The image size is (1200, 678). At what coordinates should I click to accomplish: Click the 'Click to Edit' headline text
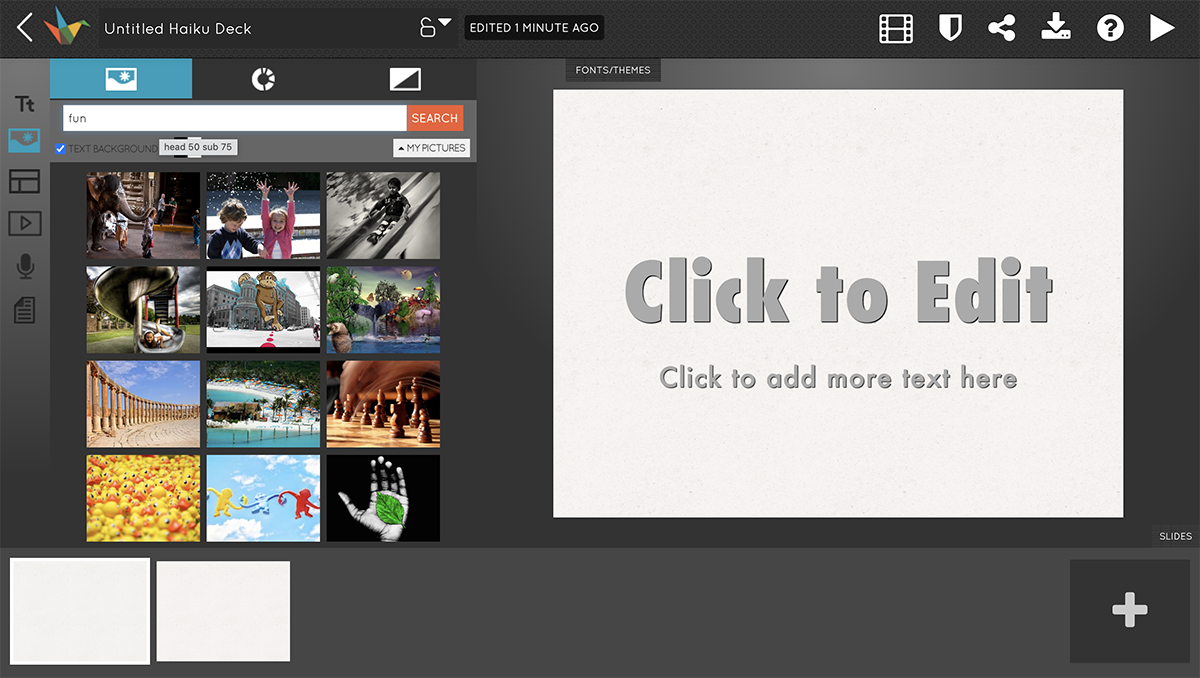[x=838, y=292]
